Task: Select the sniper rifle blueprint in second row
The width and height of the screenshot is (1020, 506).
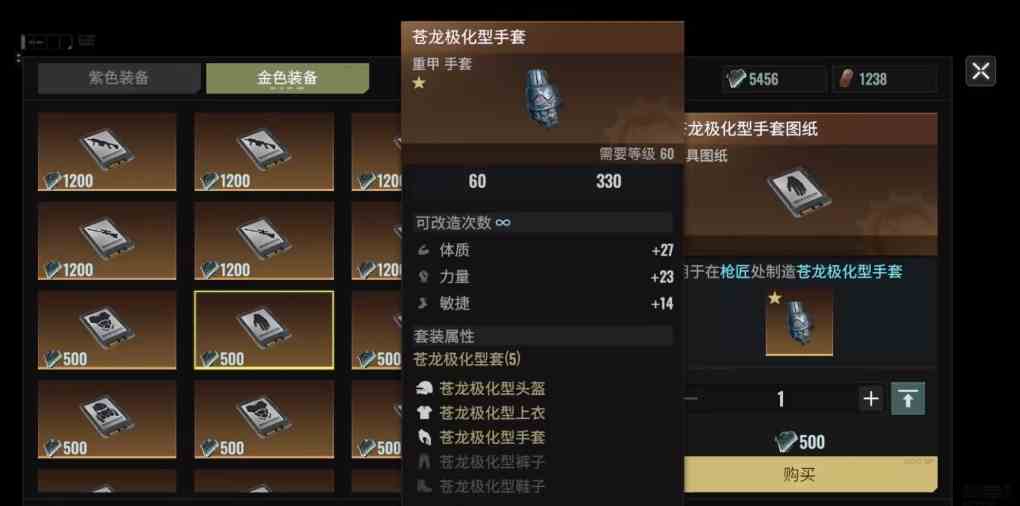Action: (107, 241)
